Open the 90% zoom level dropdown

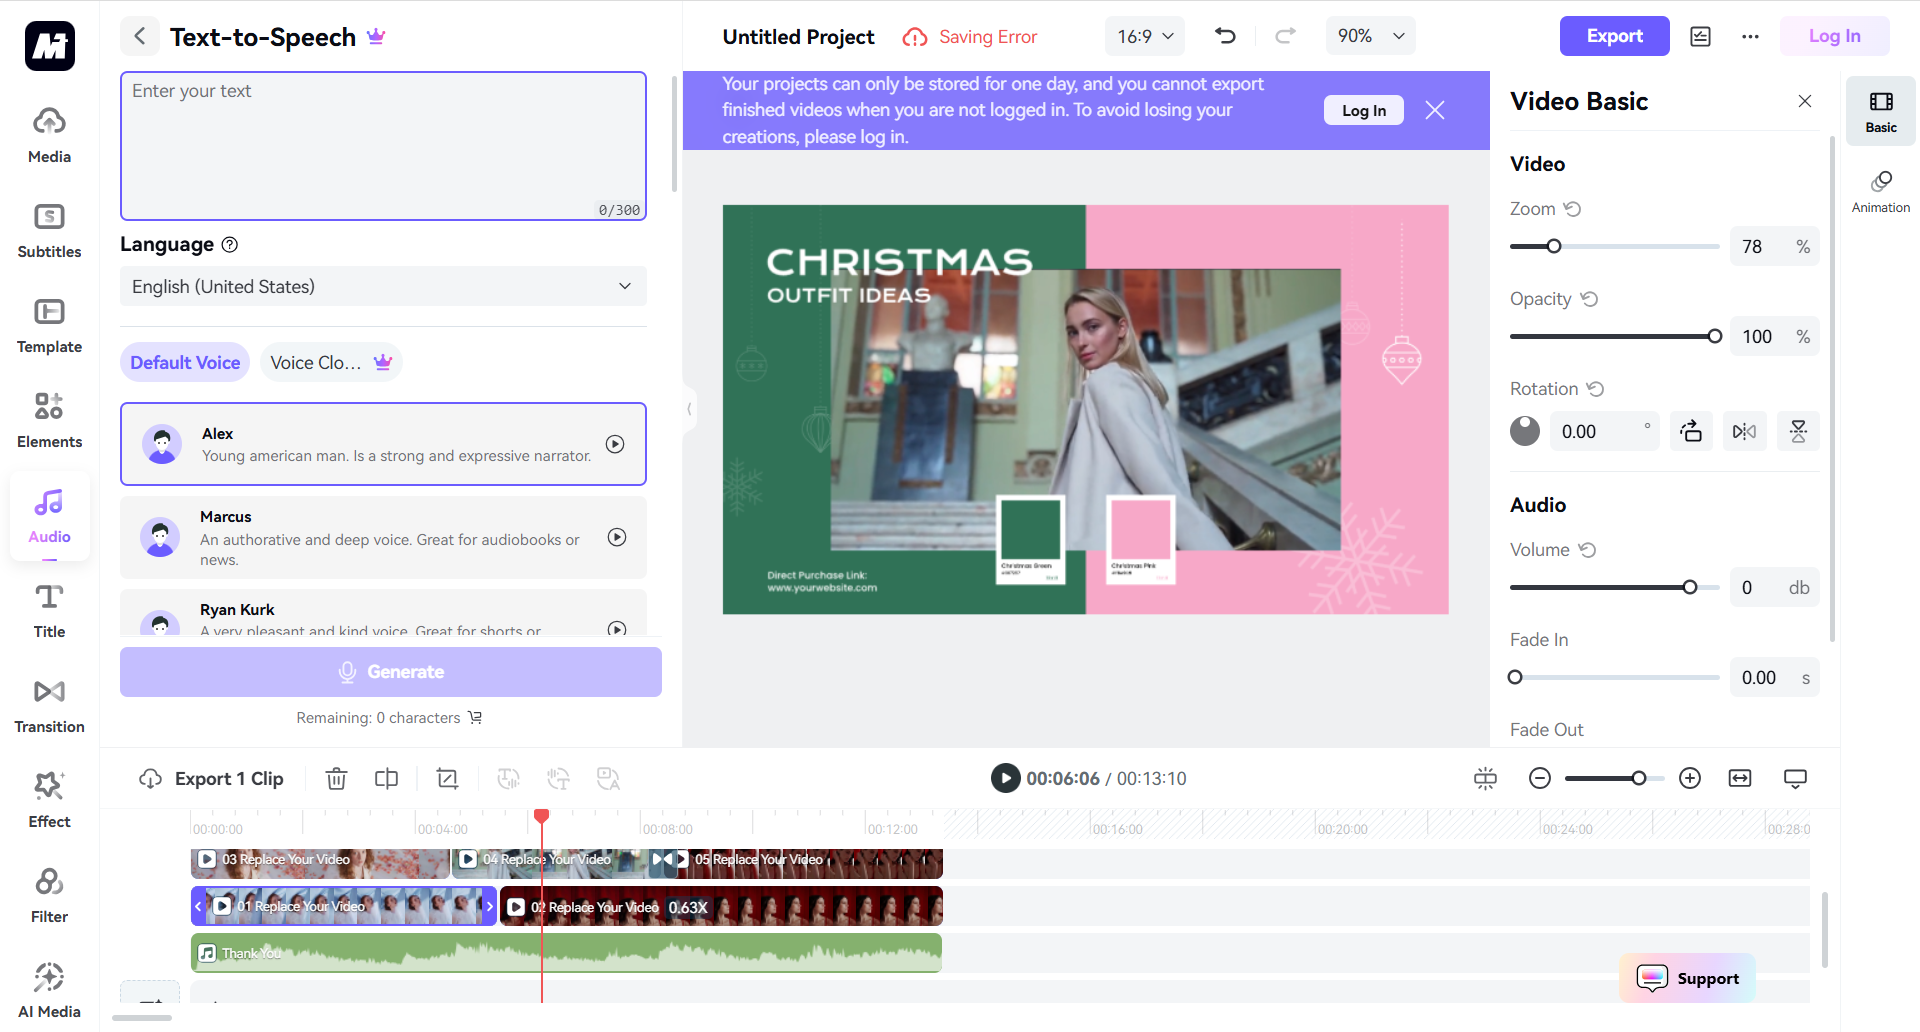coord(1370,36)
